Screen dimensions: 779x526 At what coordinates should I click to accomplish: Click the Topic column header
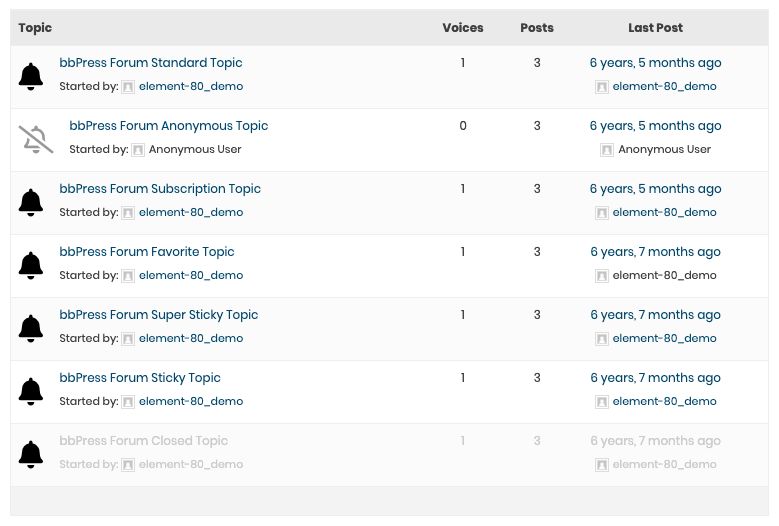(35, 28)
